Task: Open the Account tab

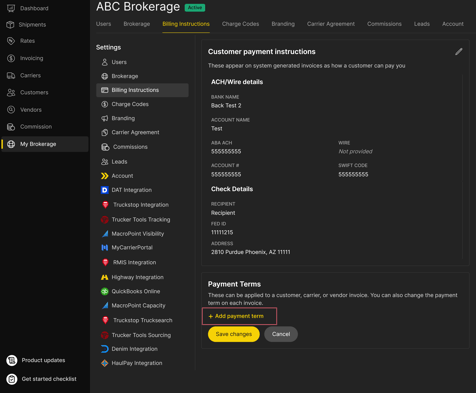Action: point(453,24)
